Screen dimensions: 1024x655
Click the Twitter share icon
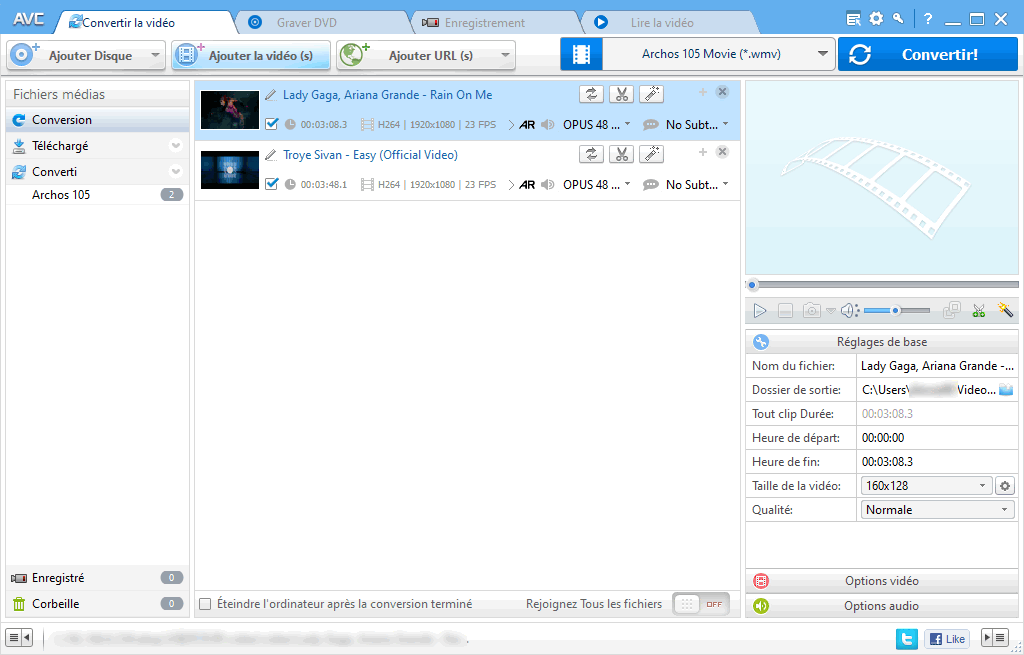pyautogui.click(x=906, y=638)
